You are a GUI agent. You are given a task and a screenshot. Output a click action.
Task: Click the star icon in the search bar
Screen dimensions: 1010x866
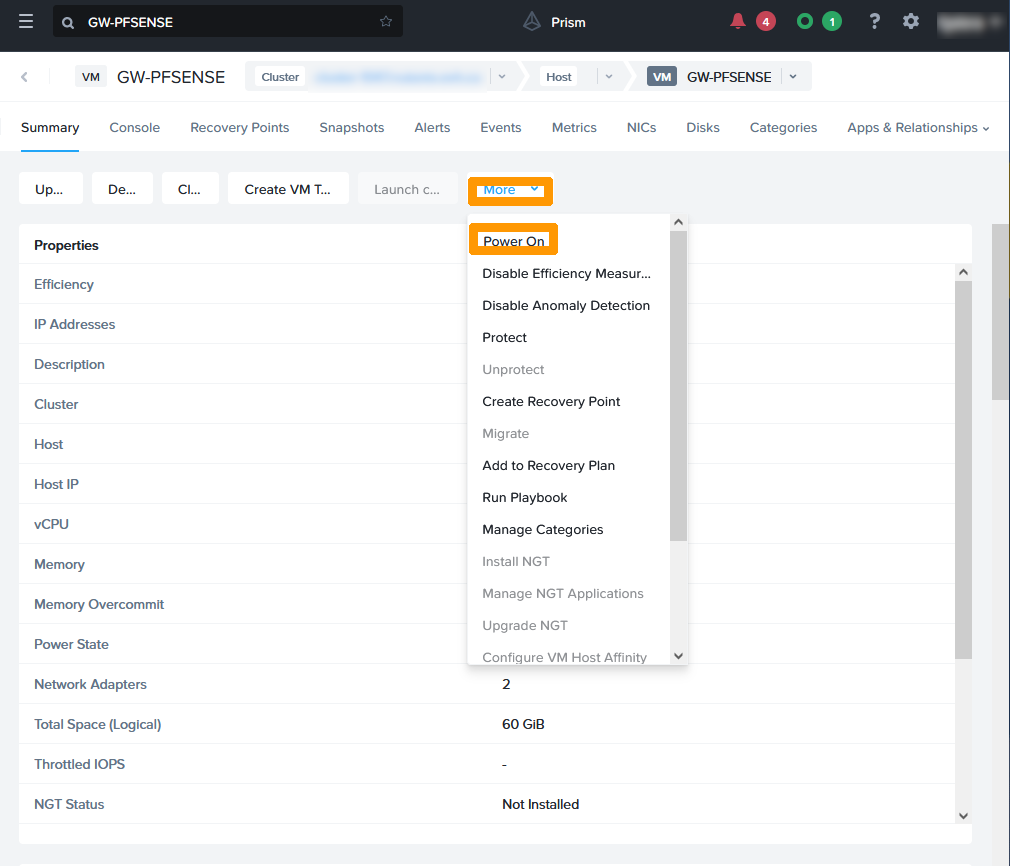(385, 20)
